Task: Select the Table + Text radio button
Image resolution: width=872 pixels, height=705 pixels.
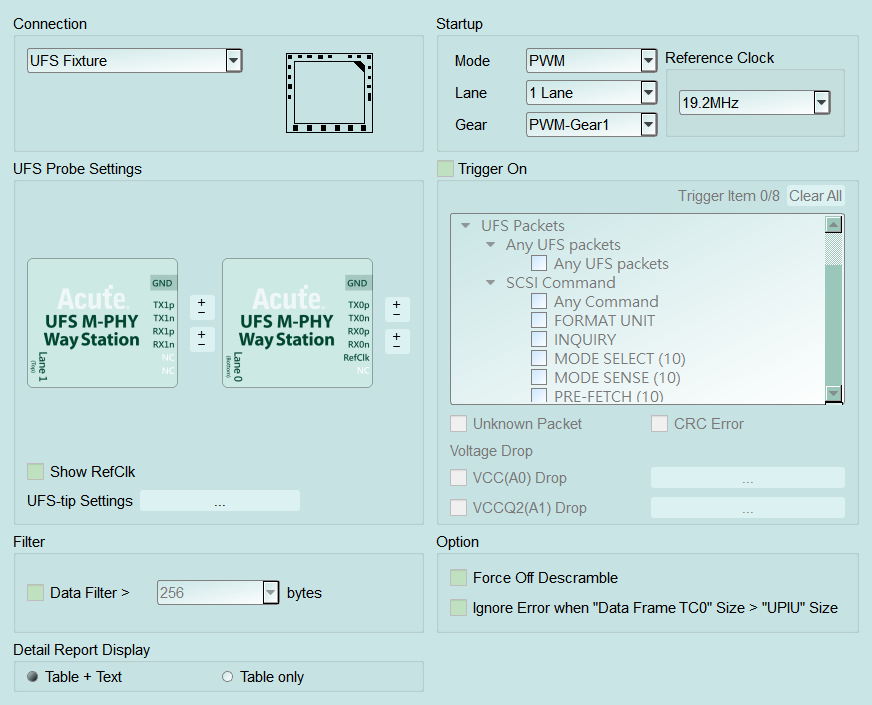Action: pyautogui.click(x=33, y=677)
